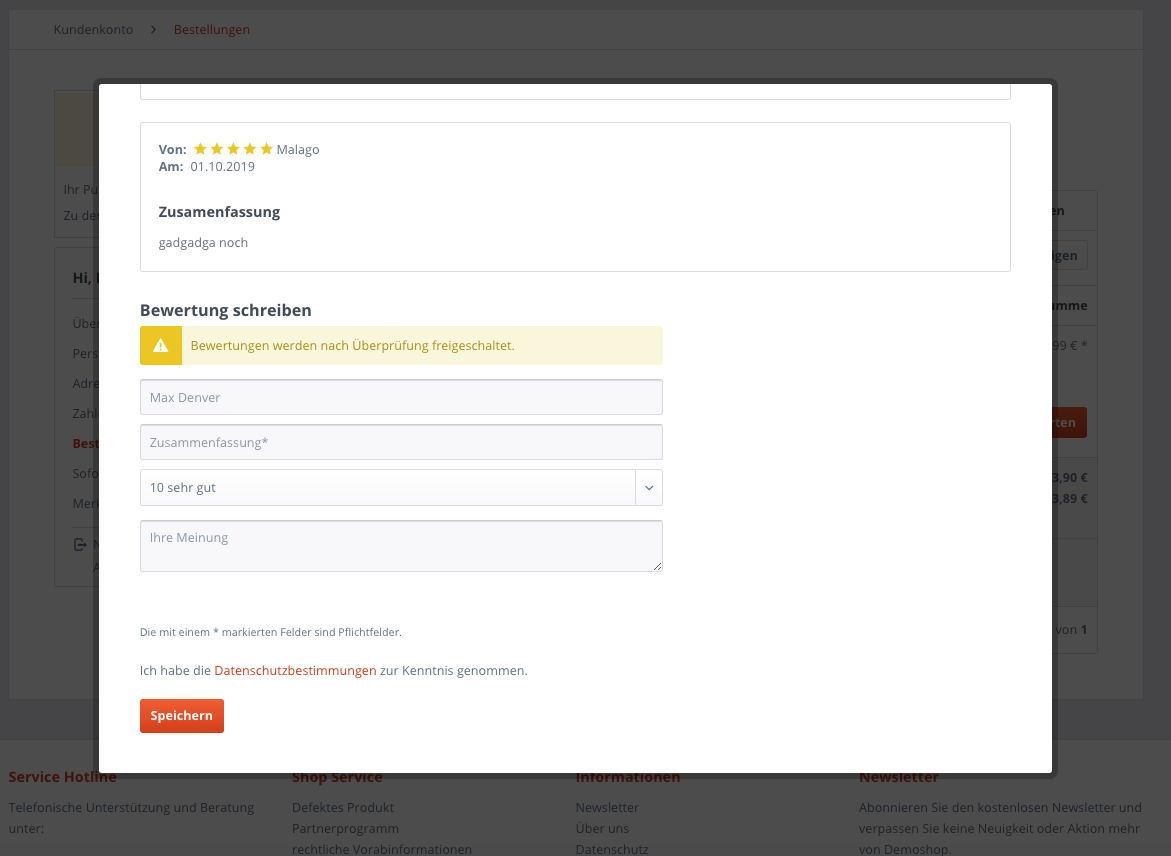Click the resize grip of Ihre Meinung textarea

657,566
